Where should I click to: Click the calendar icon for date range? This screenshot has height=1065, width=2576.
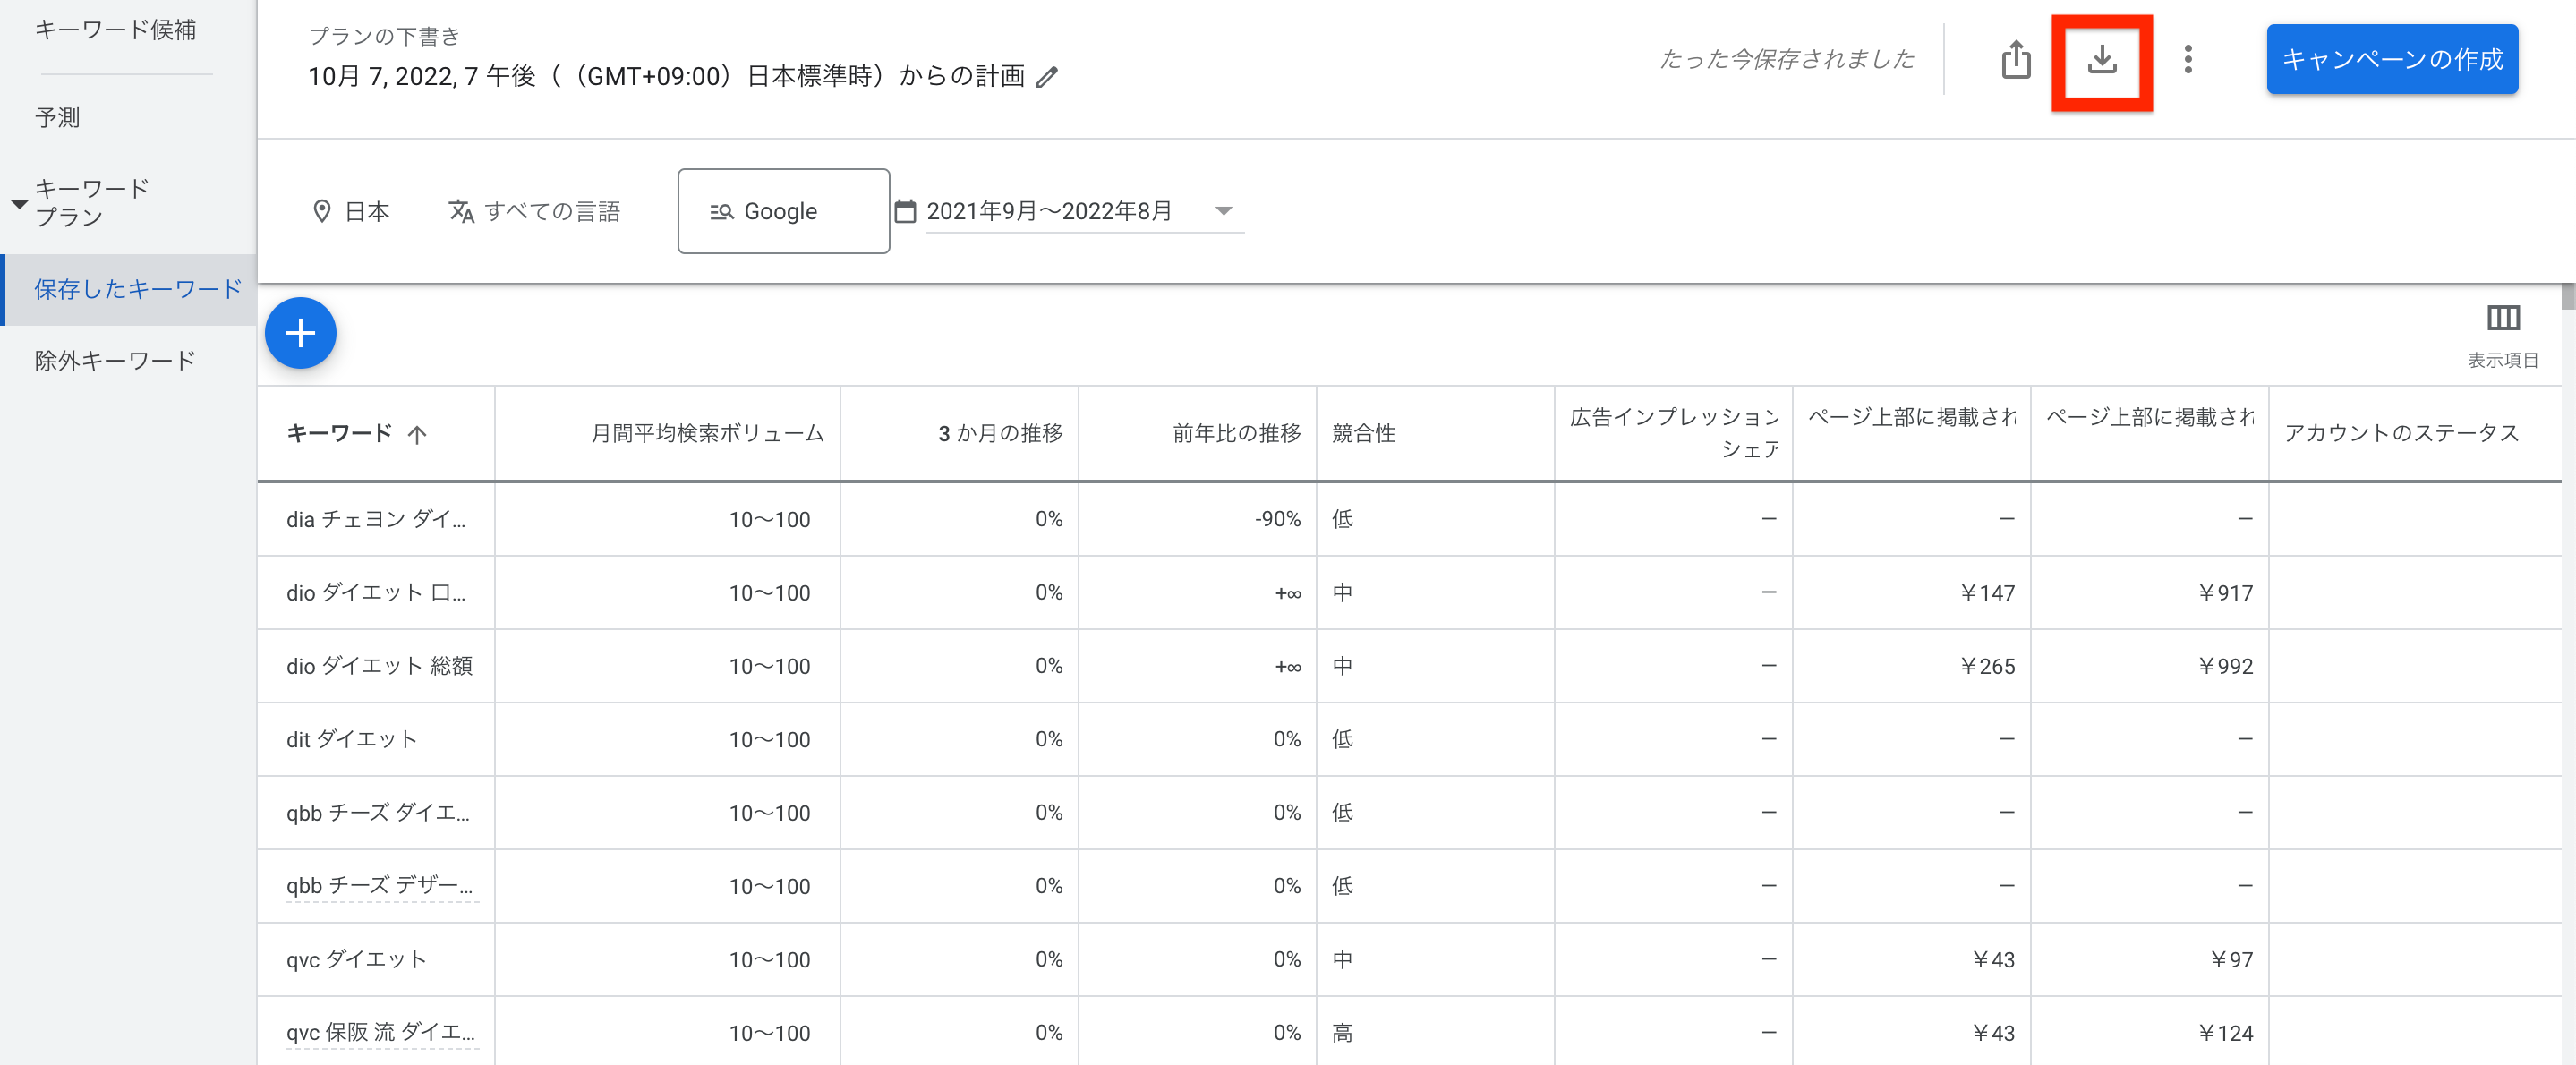pos(905,211)
